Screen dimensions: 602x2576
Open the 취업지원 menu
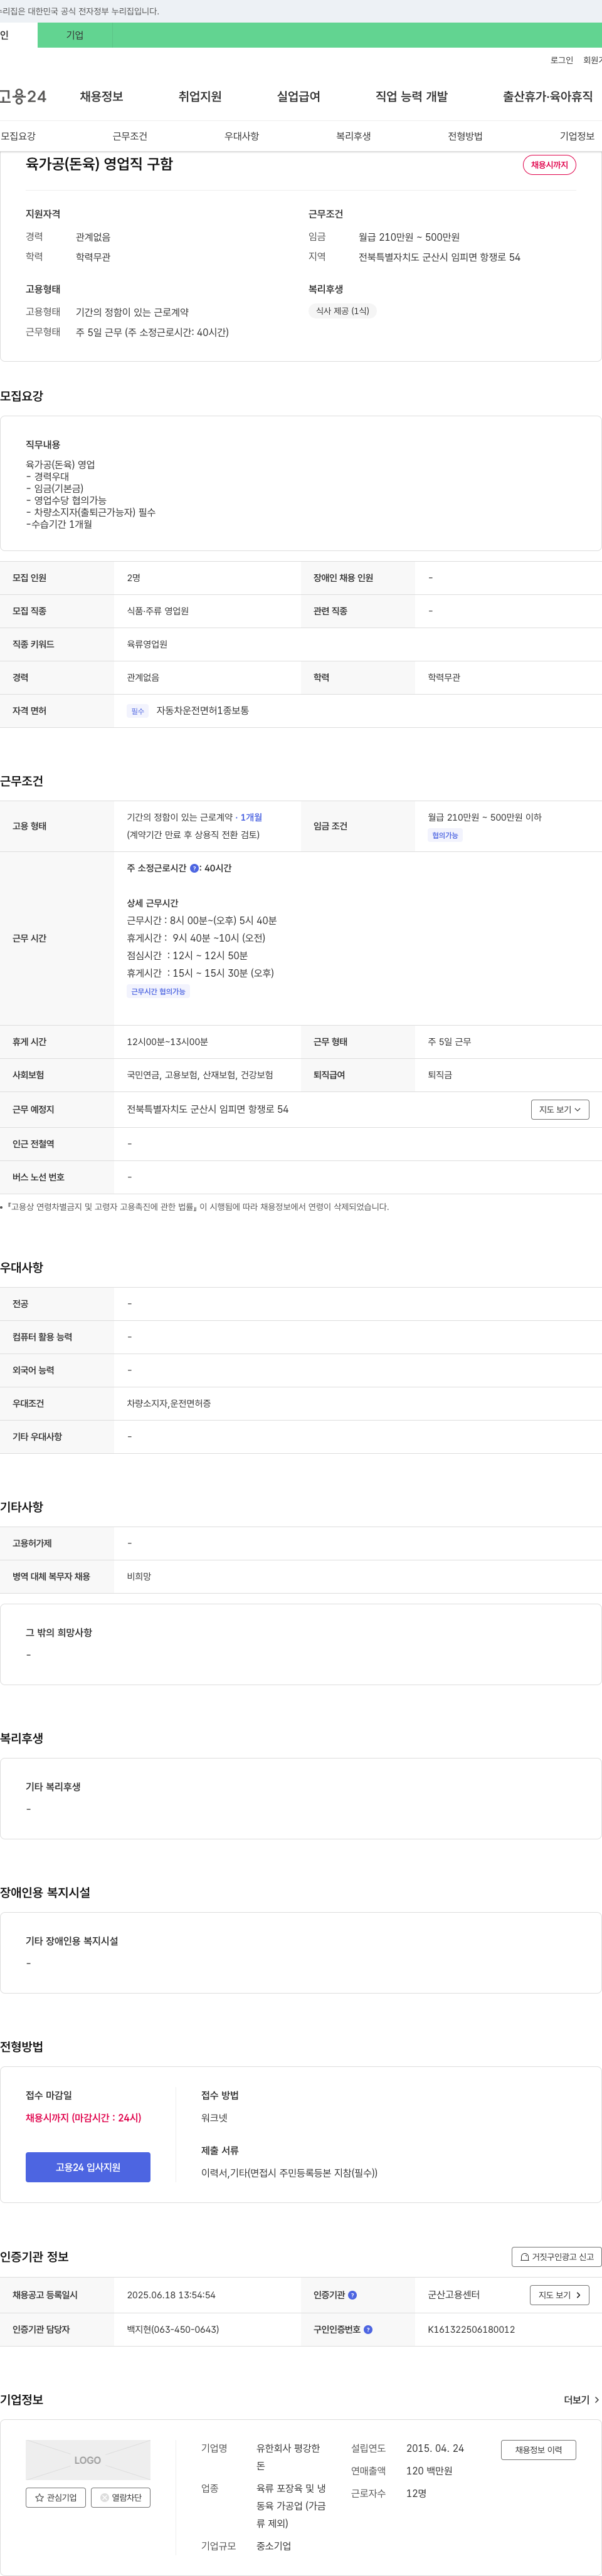point(200,96)
